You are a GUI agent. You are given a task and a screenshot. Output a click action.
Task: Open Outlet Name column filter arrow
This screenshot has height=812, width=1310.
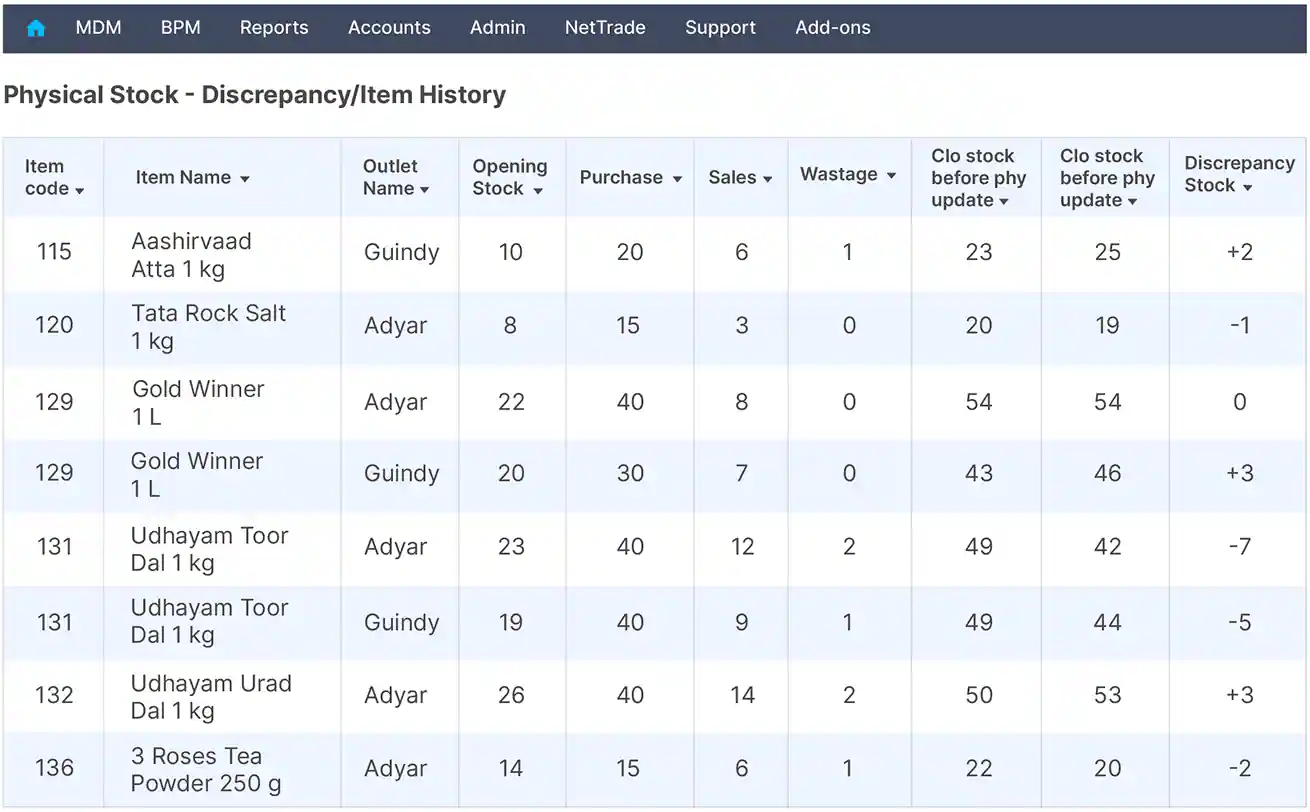click(425, 190)
